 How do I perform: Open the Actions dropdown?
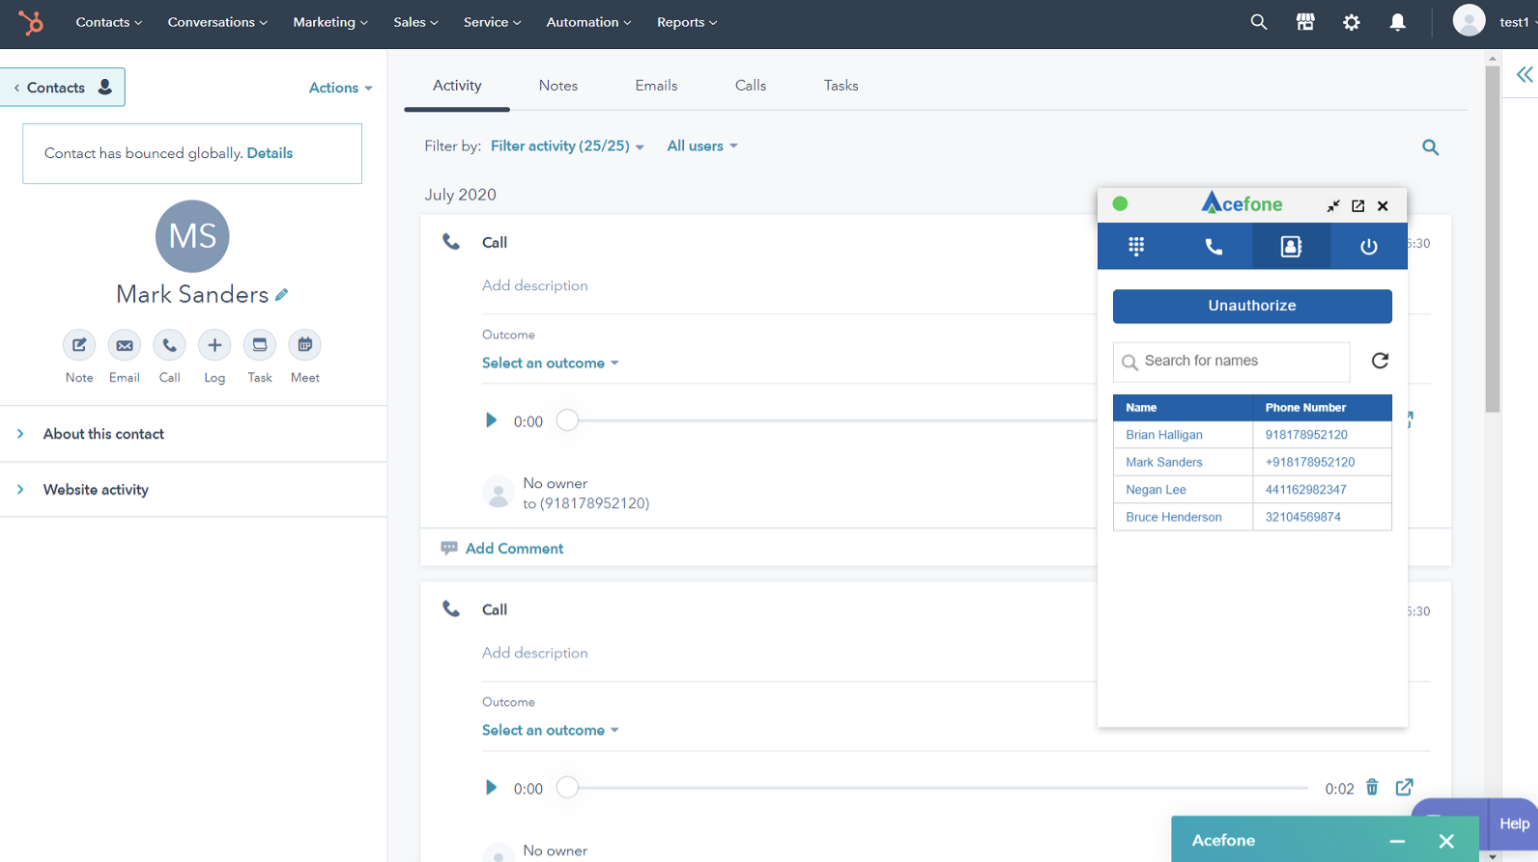pyautogui.click(x=340, y=88)
